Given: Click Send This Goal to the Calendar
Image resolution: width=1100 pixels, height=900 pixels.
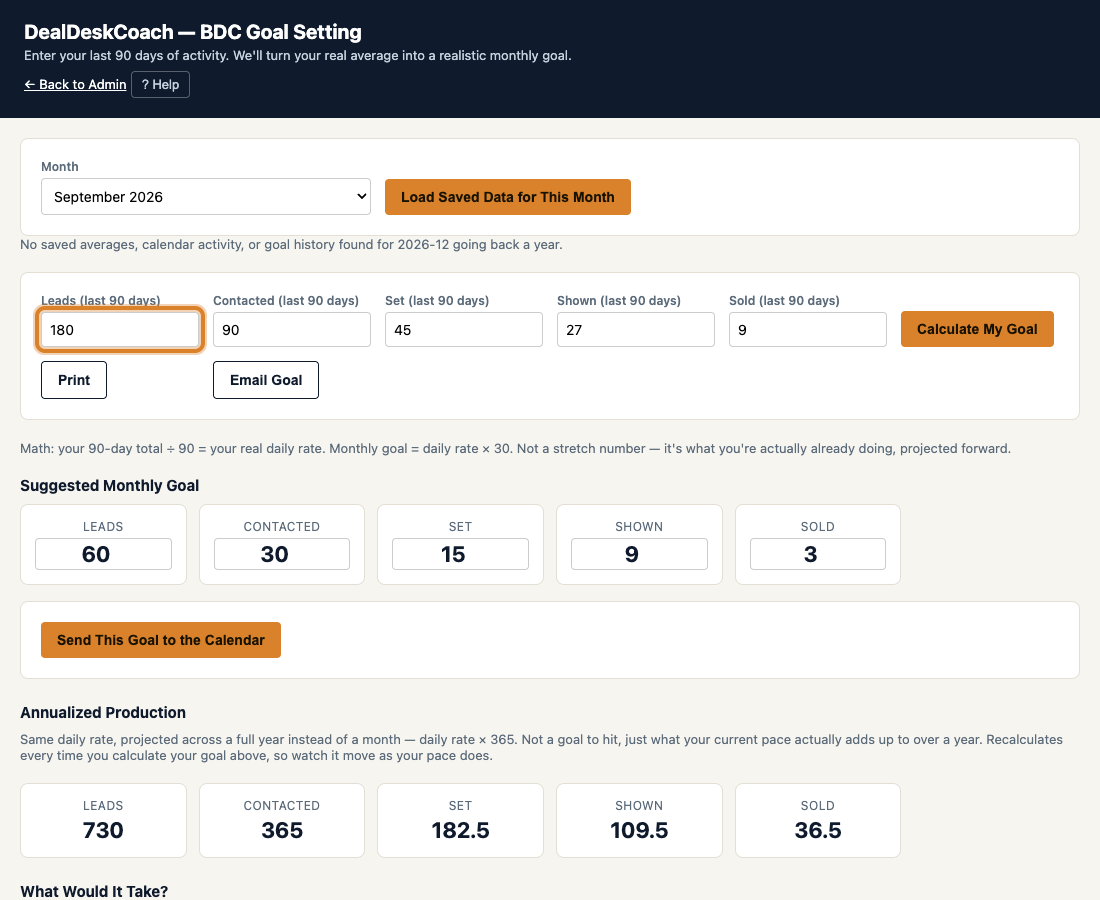Looking at the screenshot, I should pos(161,640).
